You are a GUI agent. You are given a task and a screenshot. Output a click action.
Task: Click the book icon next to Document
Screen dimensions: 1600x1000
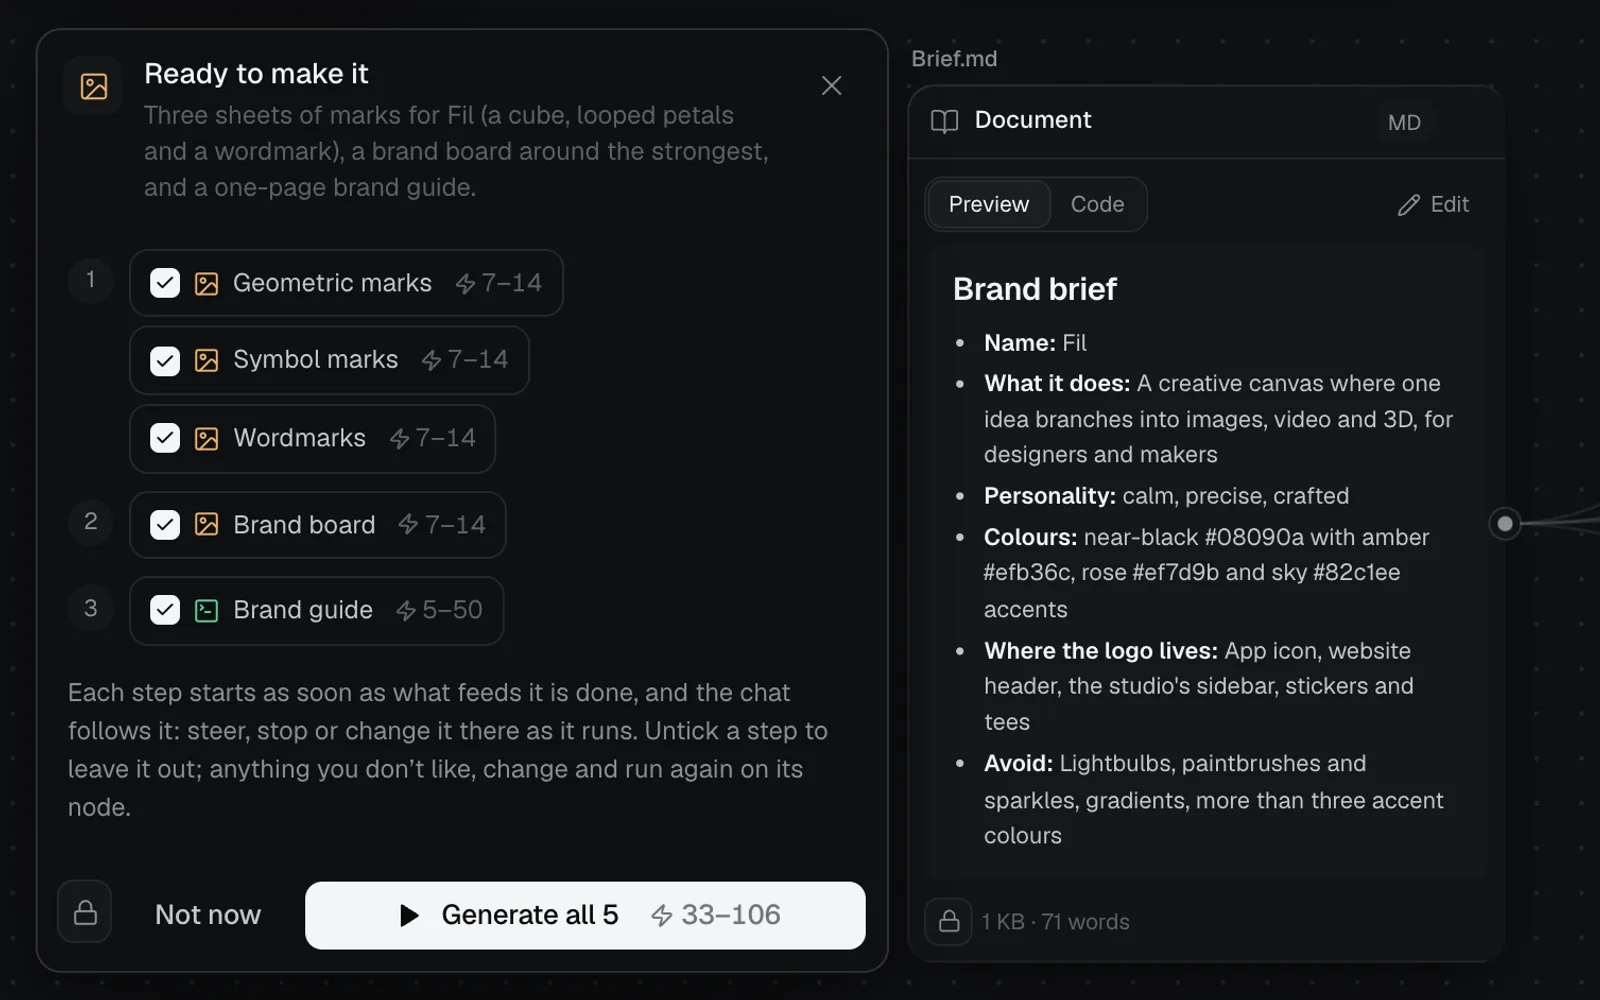click(944, 121)
